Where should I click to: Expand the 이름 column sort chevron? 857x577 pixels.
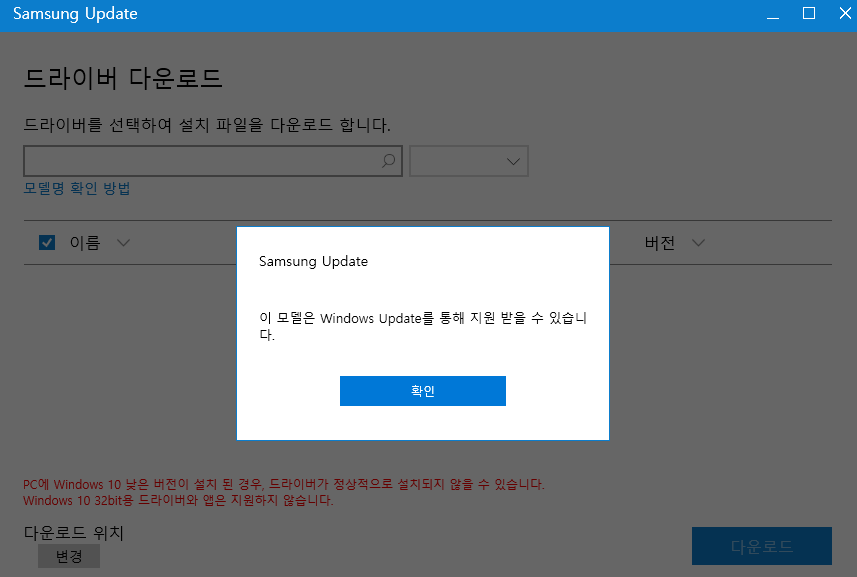124,243
